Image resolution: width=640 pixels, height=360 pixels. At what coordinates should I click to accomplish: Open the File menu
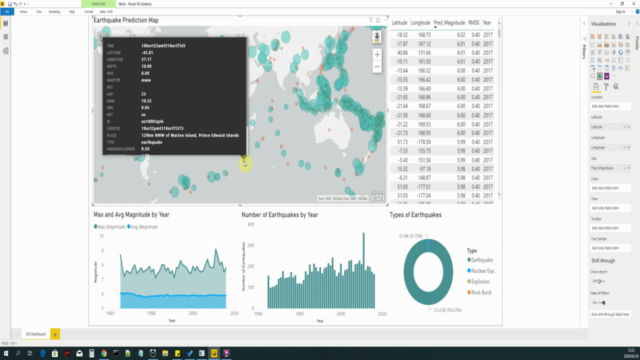7,11
